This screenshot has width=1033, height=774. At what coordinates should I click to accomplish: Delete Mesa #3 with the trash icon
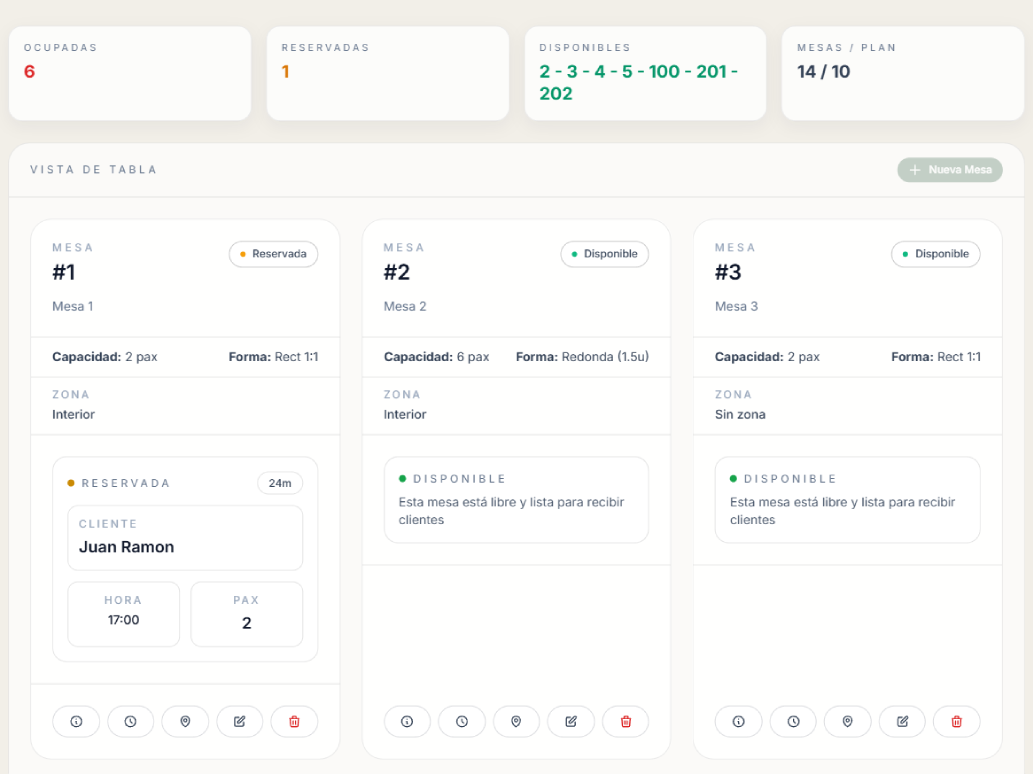(957, 721)
